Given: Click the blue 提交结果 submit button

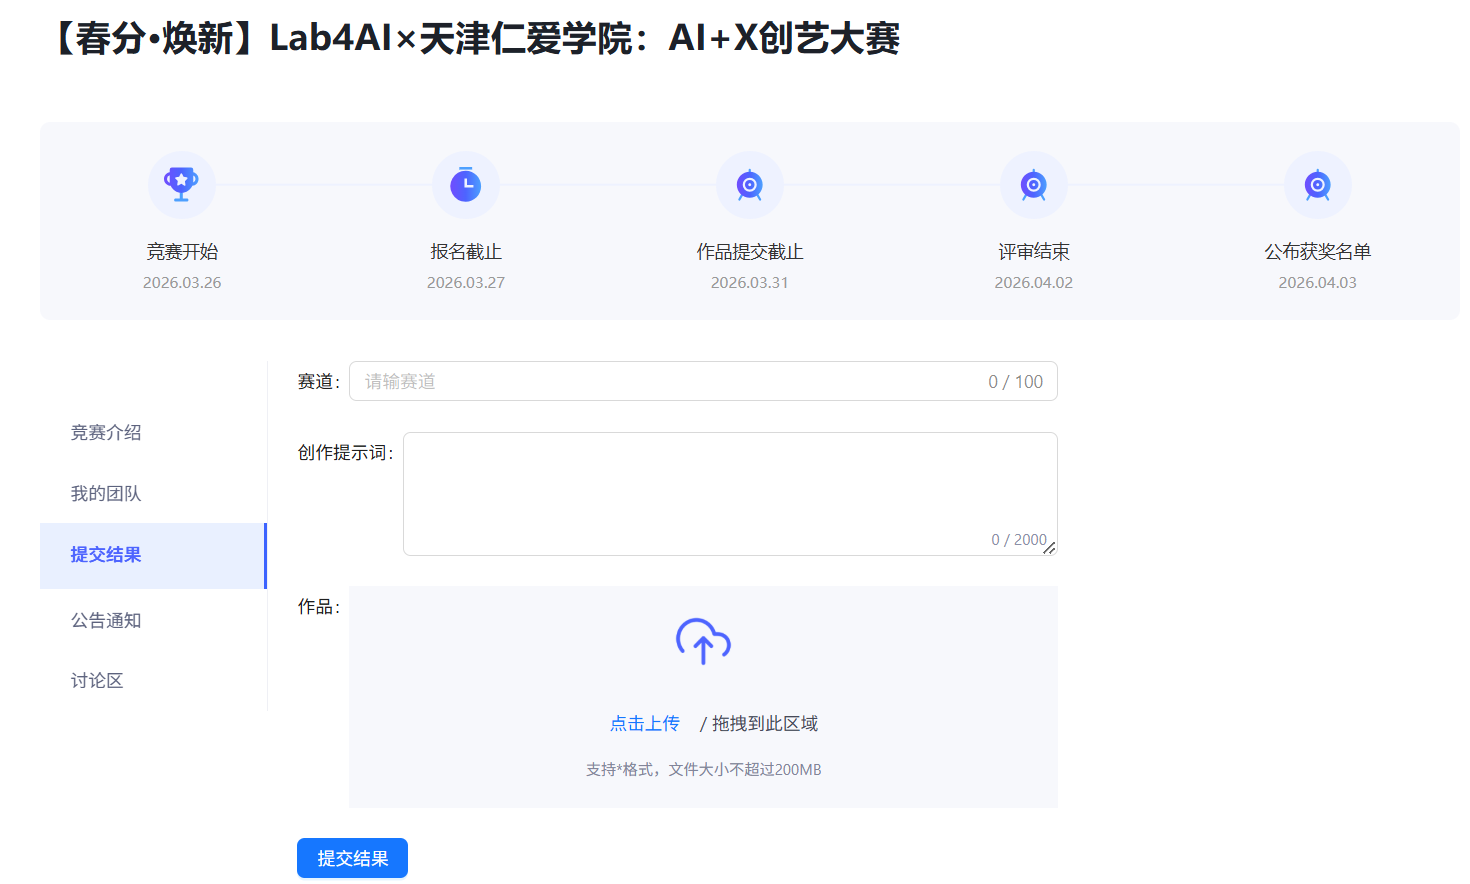Looking at the screenshot, I should [352, 857].
